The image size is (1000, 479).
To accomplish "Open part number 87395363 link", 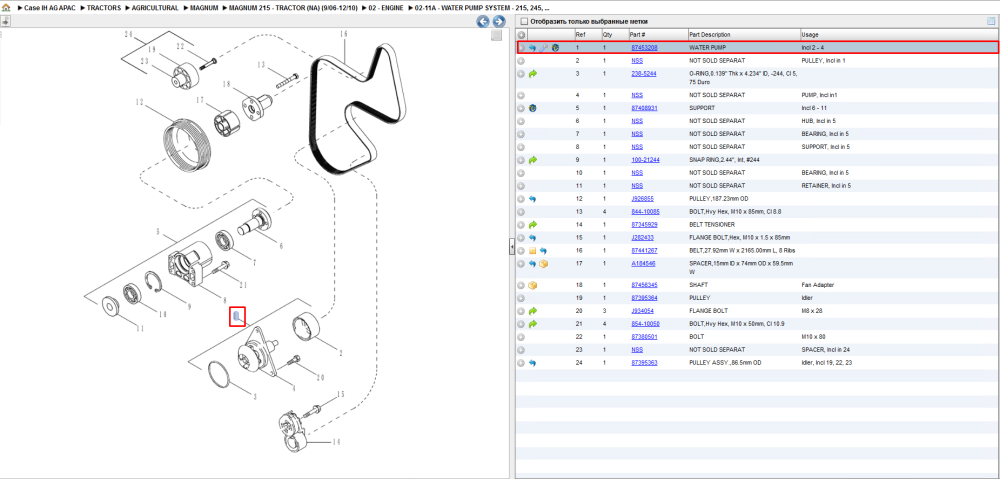I will point(644,363).
